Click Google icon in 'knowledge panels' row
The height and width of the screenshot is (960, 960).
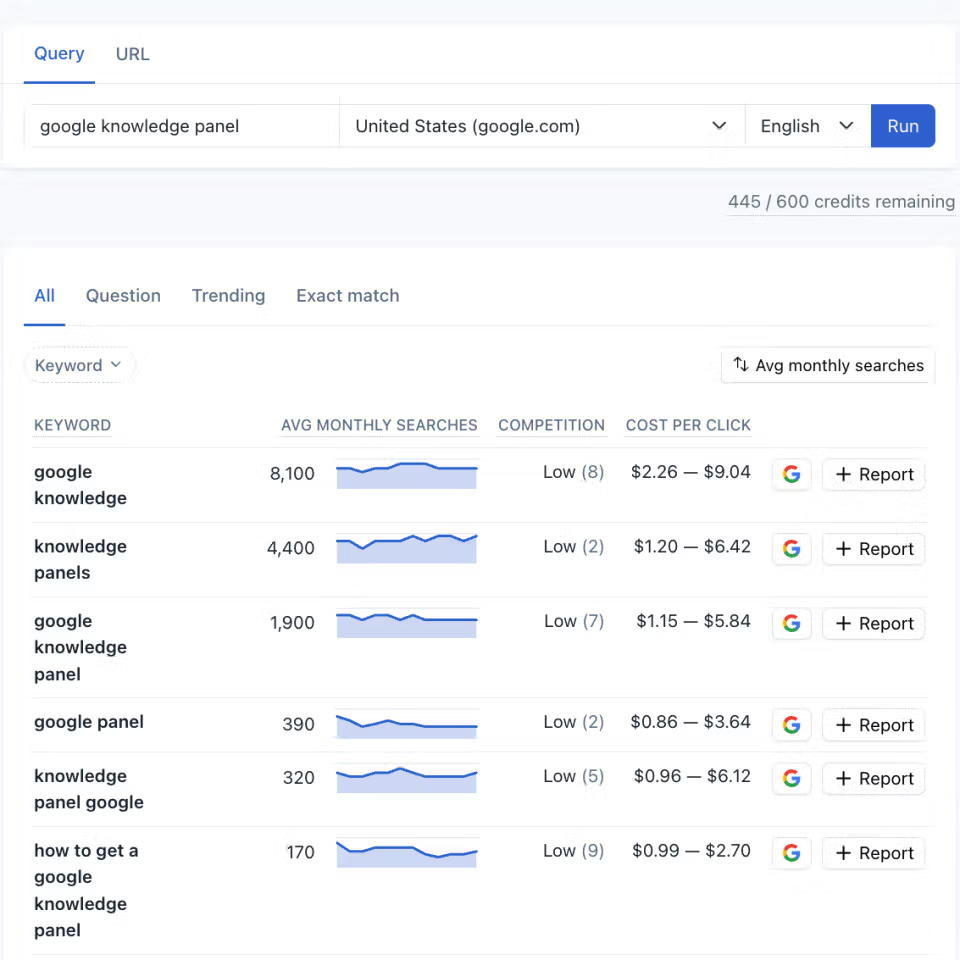tap(791, 548)
